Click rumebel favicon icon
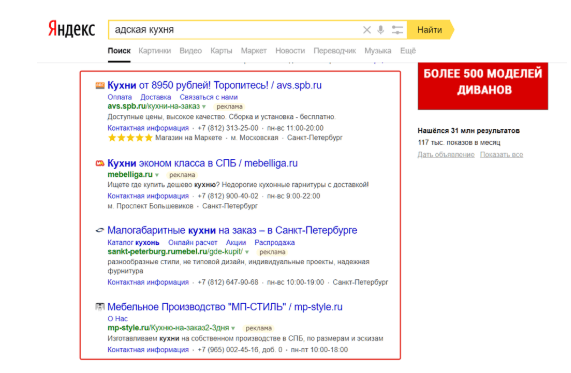 [x=100, y=230]
